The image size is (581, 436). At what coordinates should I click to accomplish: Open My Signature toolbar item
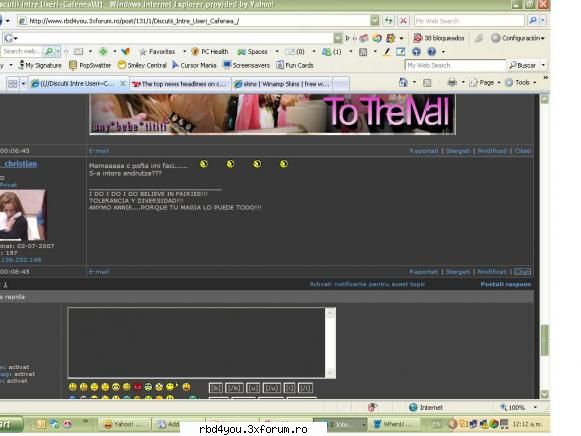pos(40,65)
